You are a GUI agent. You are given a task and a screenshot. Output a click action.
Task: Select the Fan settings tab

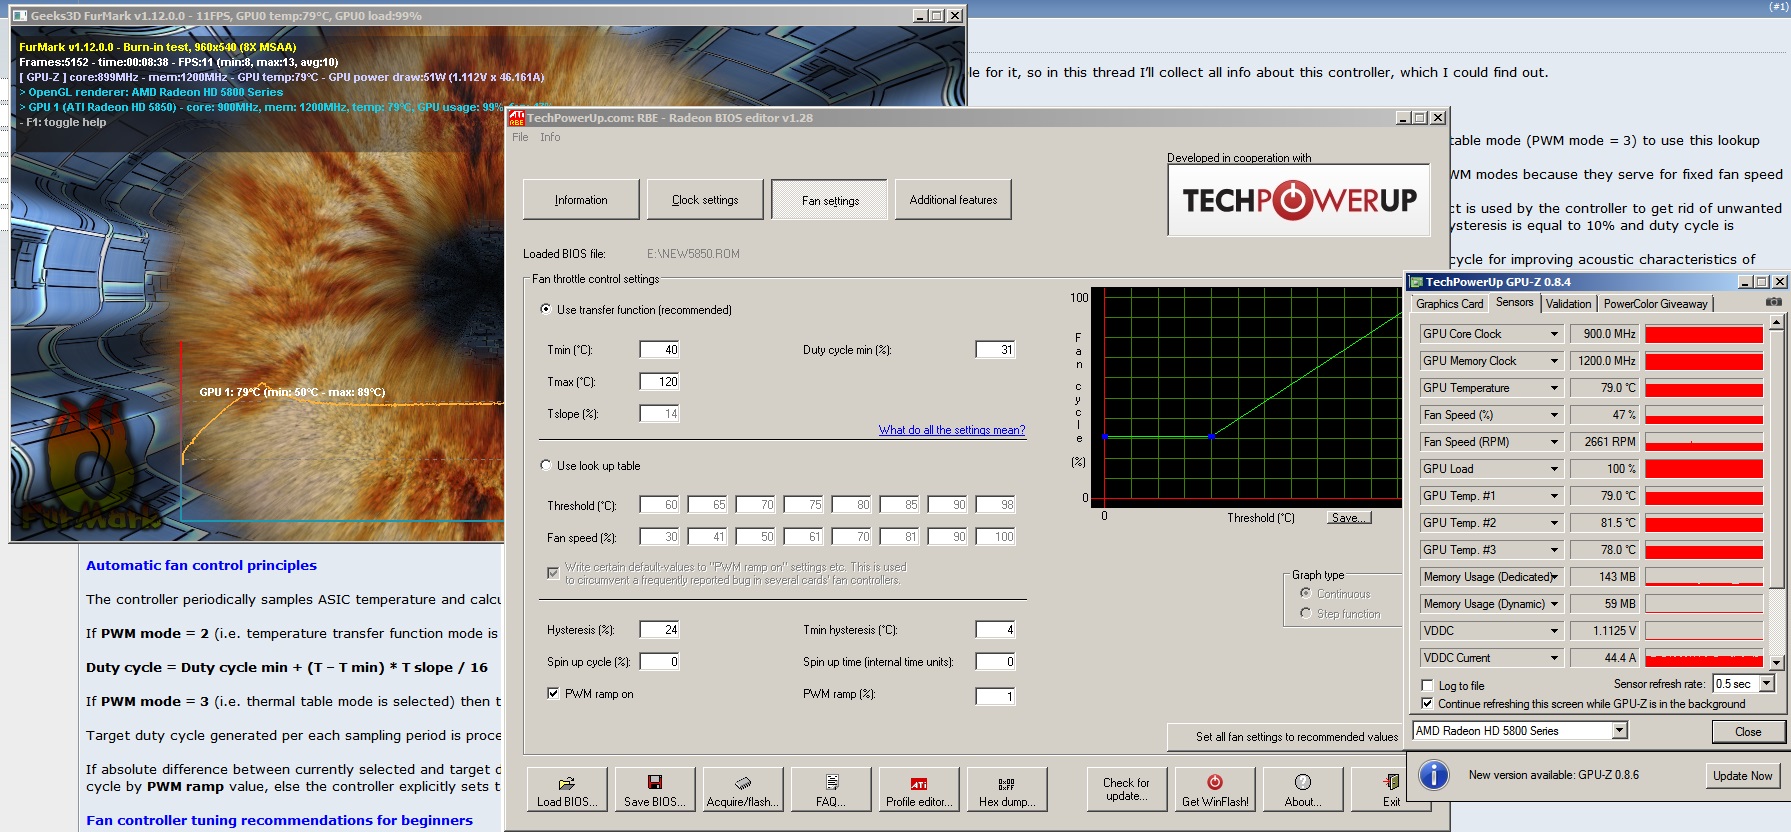[x=830, y=200]
